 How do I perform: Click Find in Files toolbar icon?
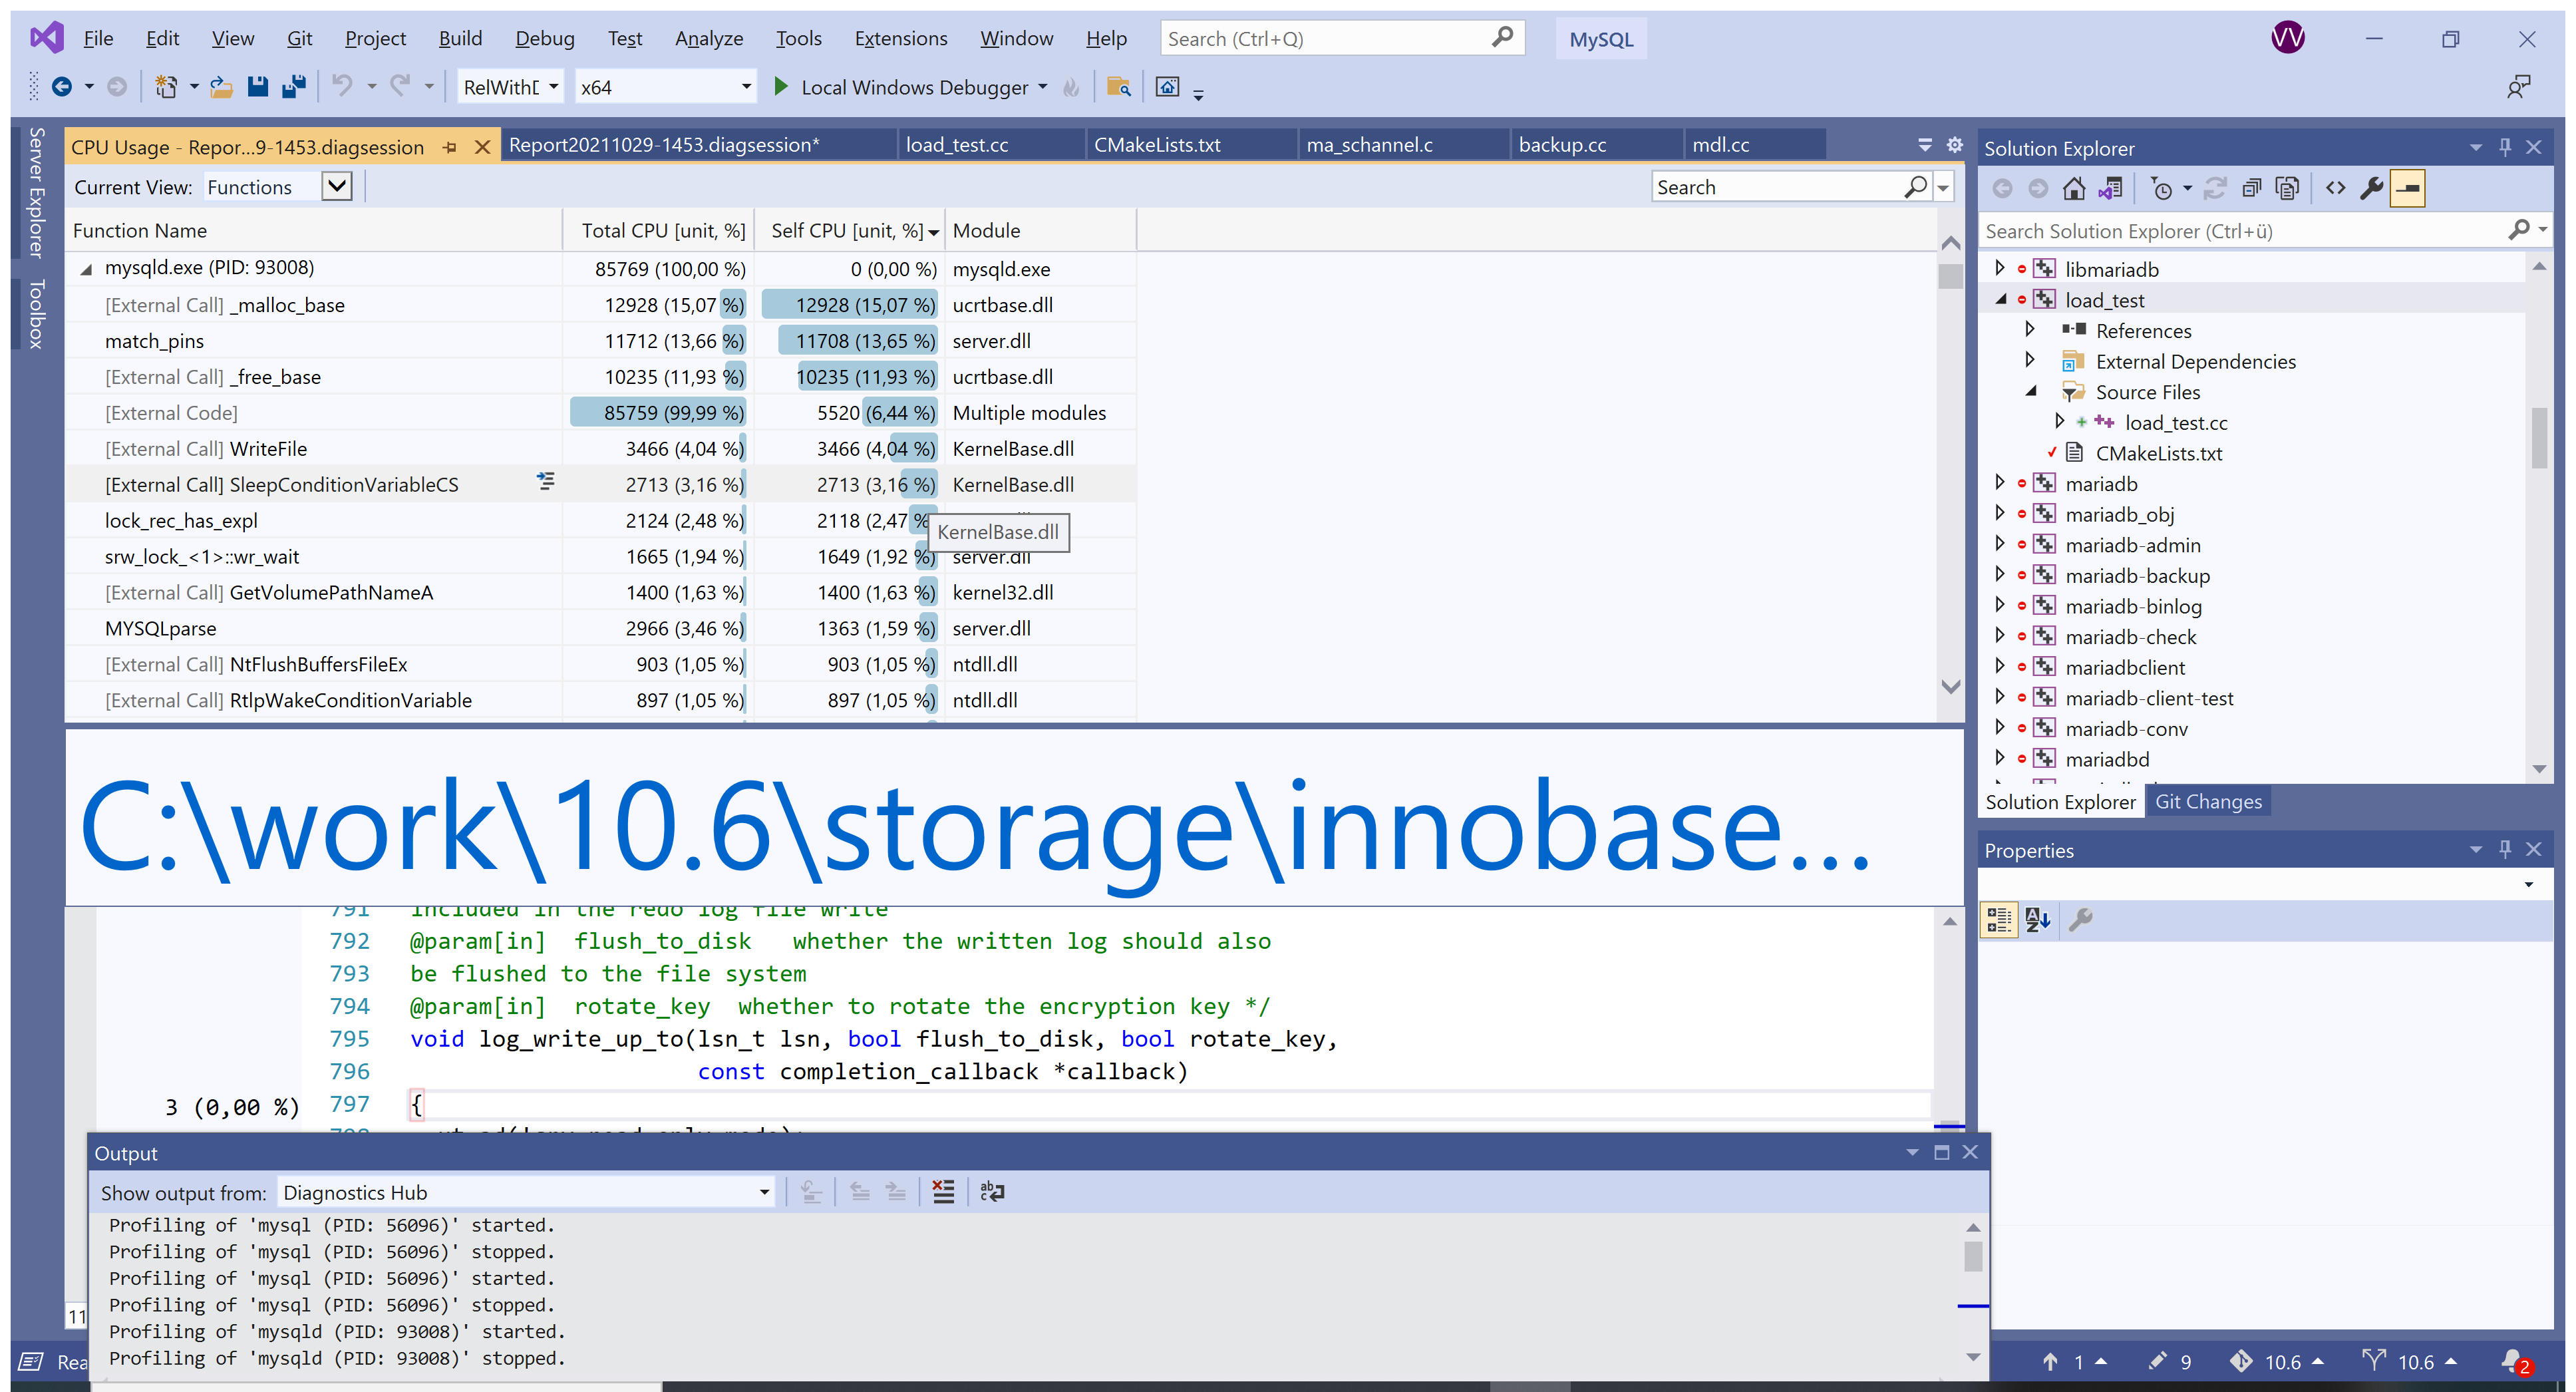[1119, 87]
